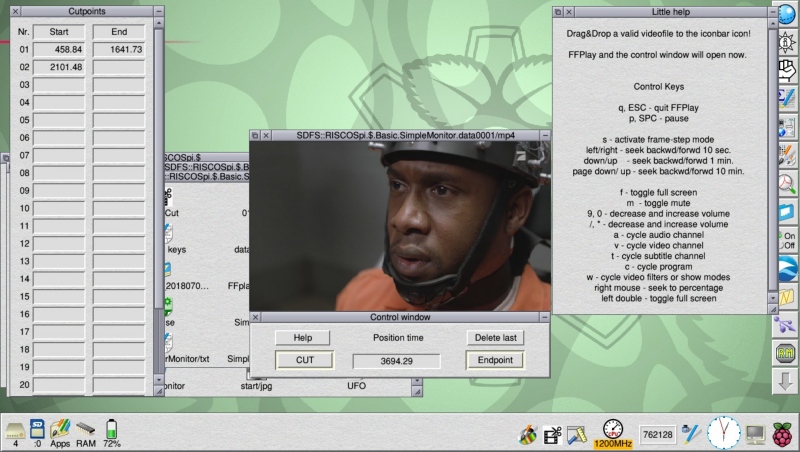Click the RAM disc icon

click(85, 430)
